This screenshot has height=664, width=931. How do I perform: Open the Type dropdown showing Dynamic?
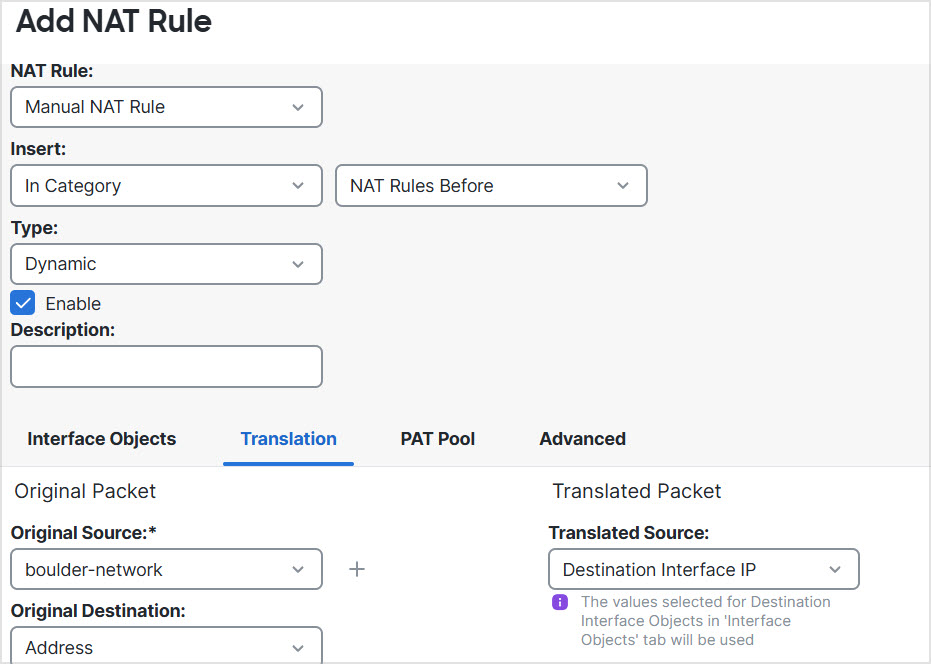(166, 264)
